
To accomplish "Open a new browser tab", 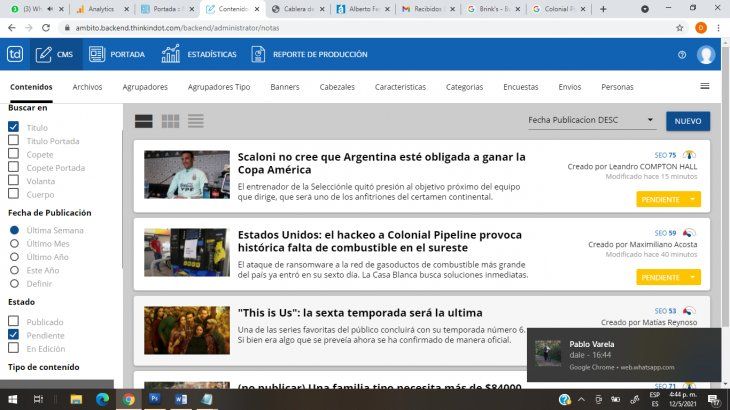I will click(603, 9).
